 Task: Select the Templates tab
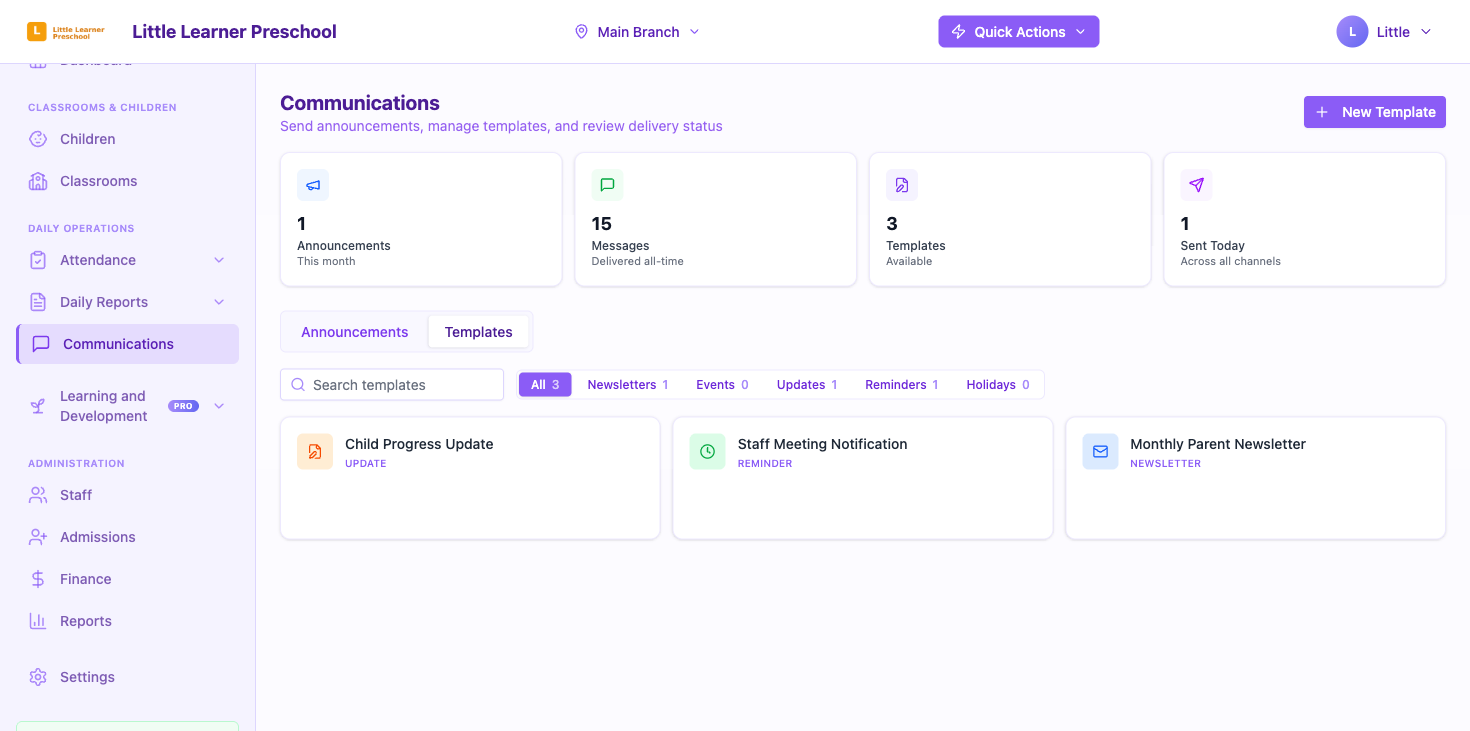point(479,332)
